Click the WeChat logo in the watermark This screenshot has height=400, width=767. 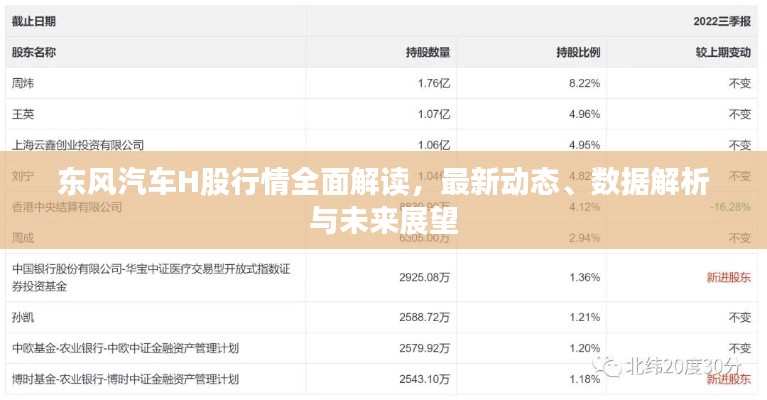[607, 365]
